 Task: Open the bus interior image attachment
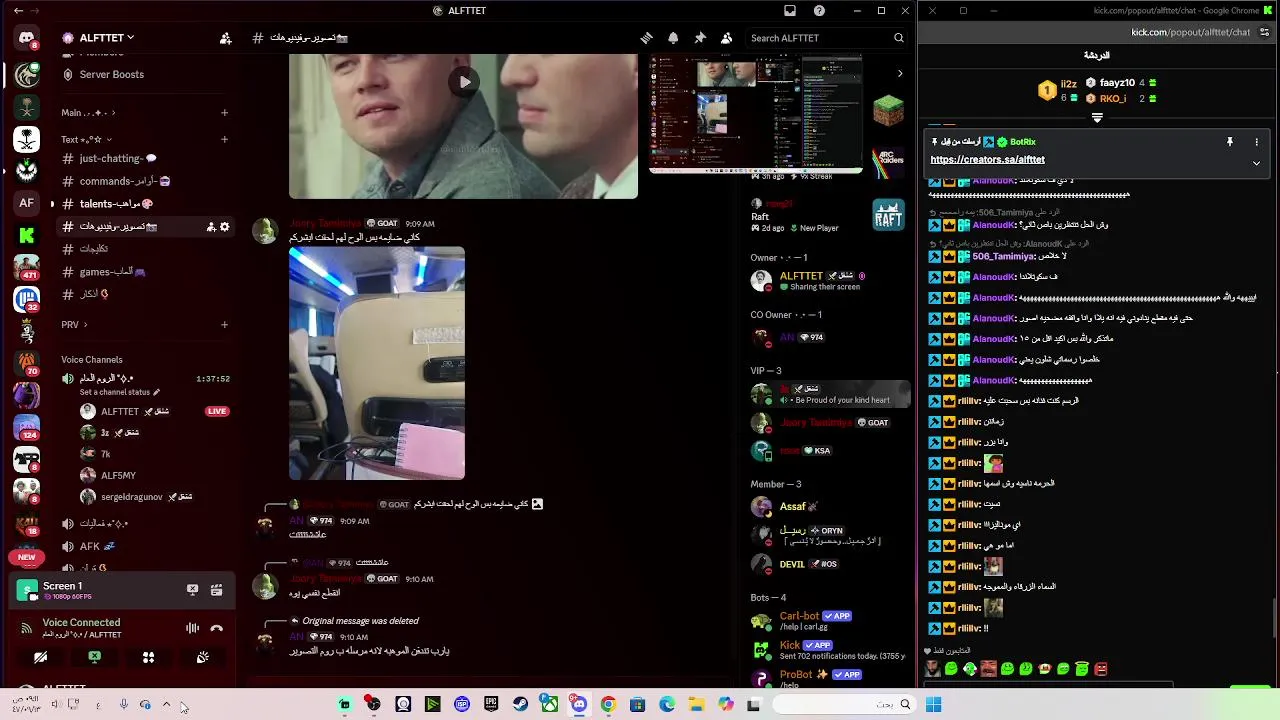377,363
